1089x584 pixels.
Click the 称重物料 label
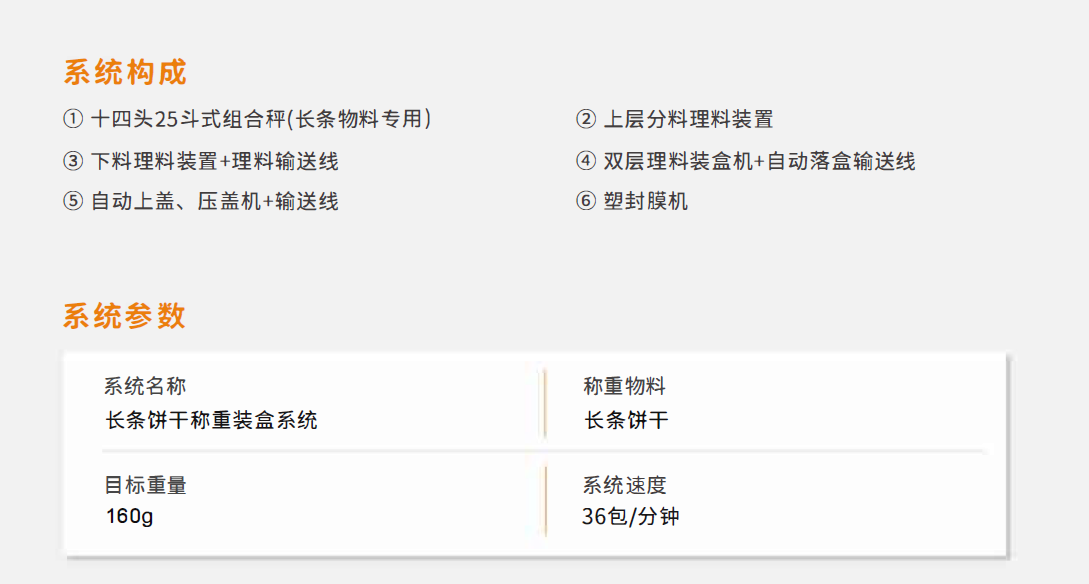(624, 386)
